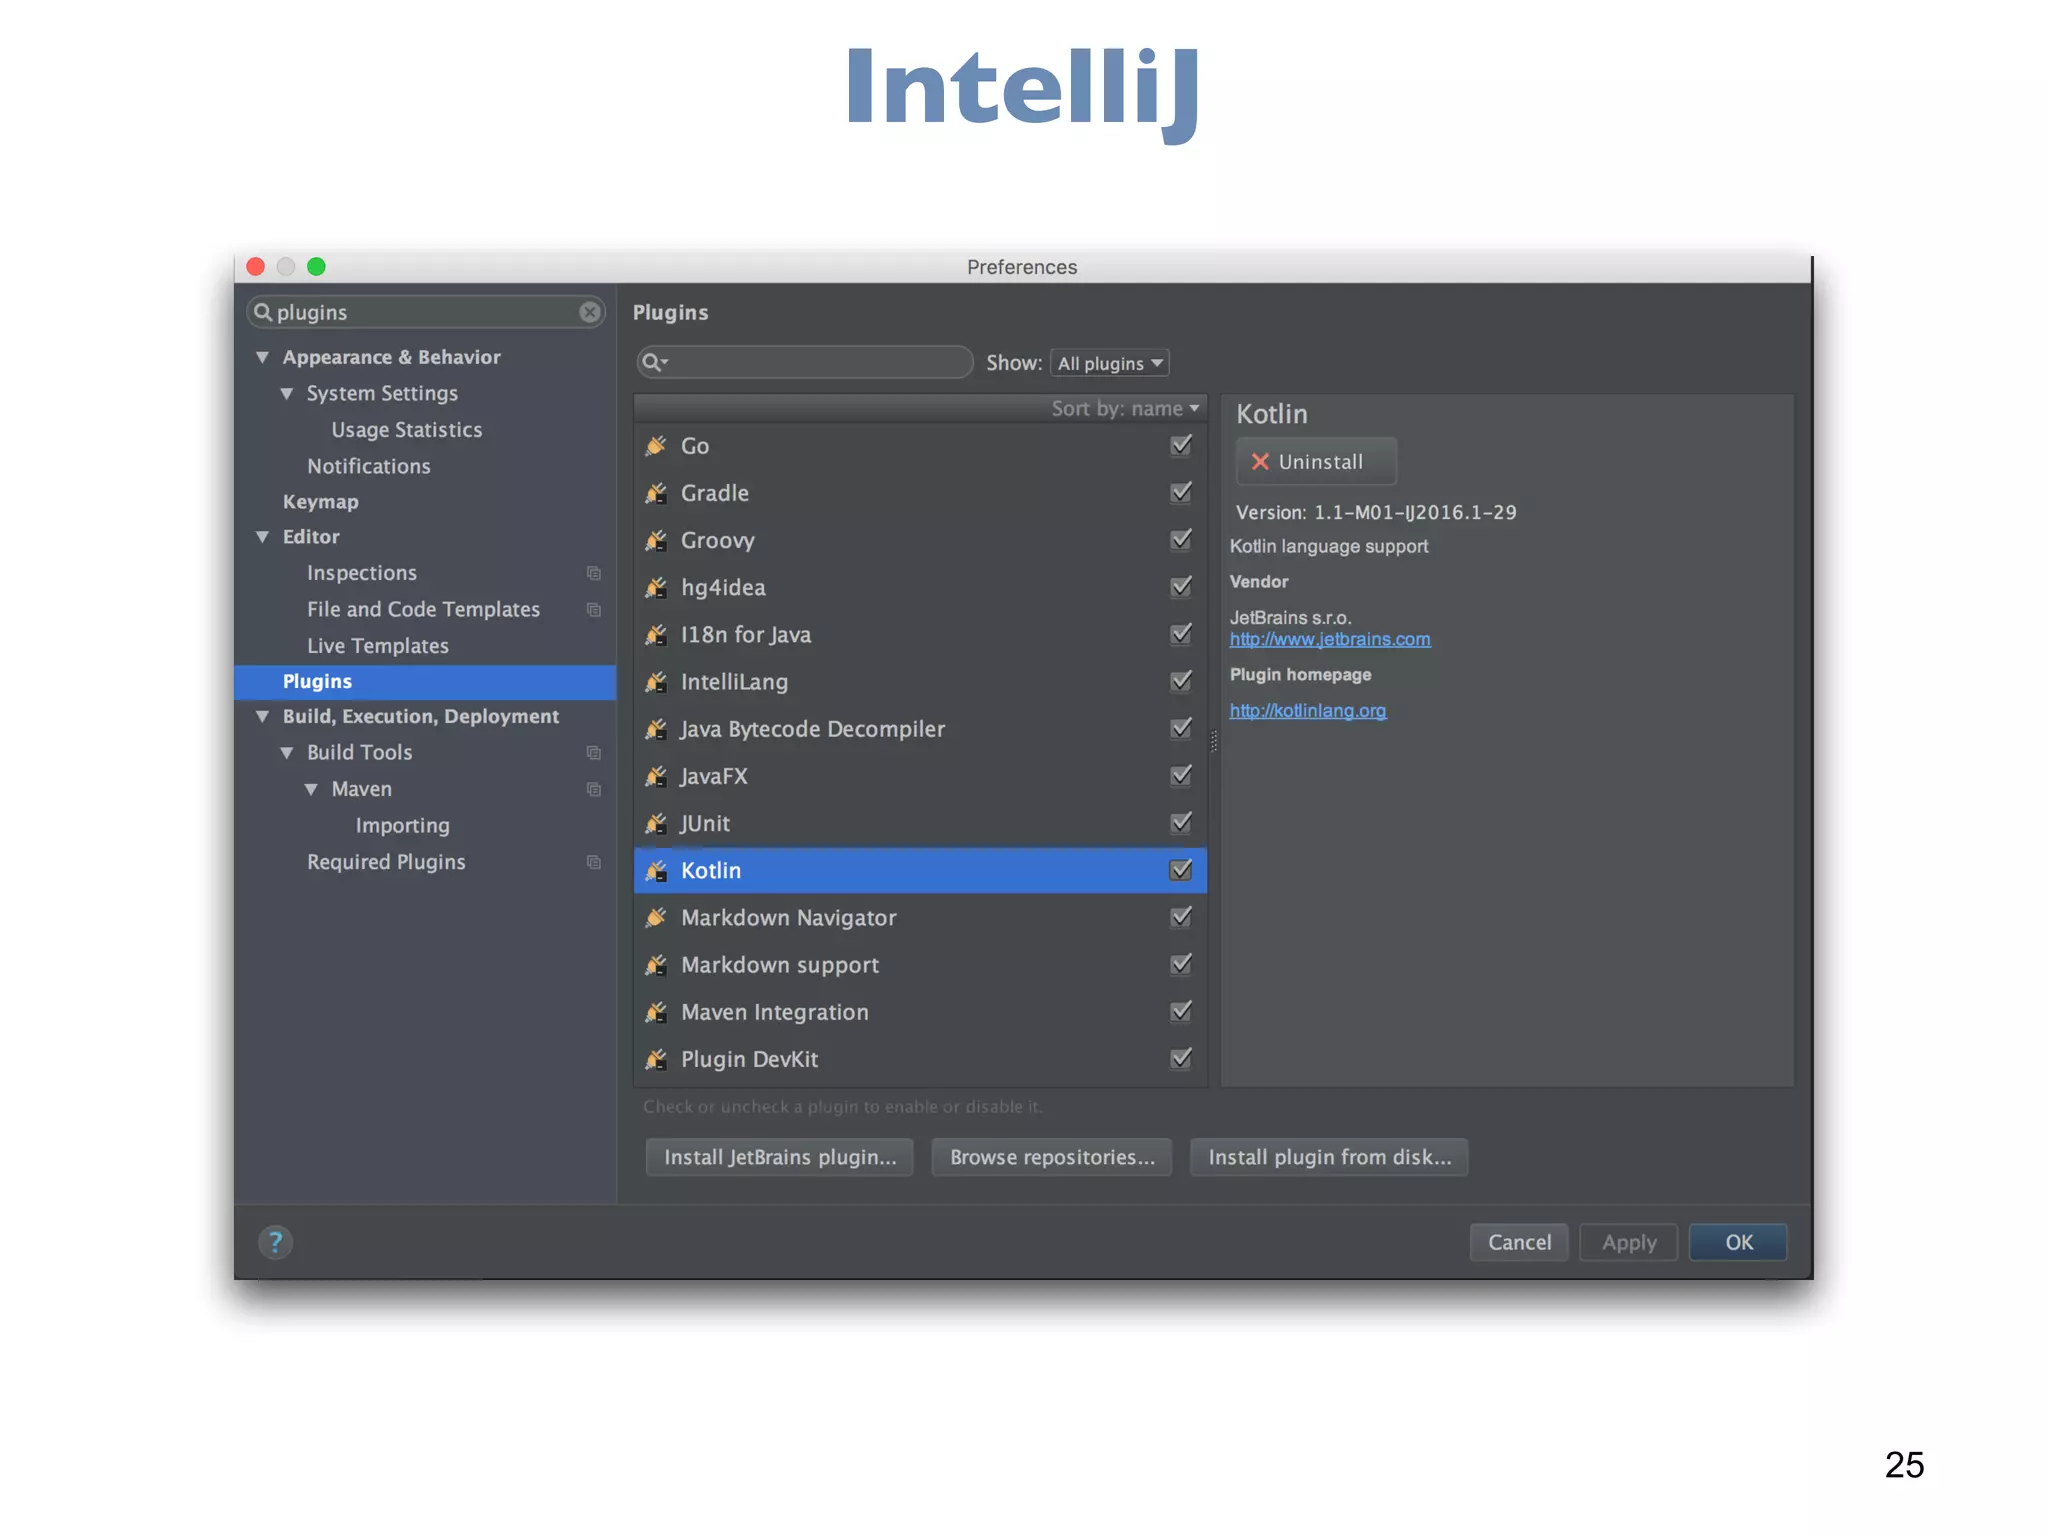Image resolution: width=2048 pixels, height=1536 pixels.
Task: Toggle the Groovy plugin checkbox
Action: [x=1181, y=539]
